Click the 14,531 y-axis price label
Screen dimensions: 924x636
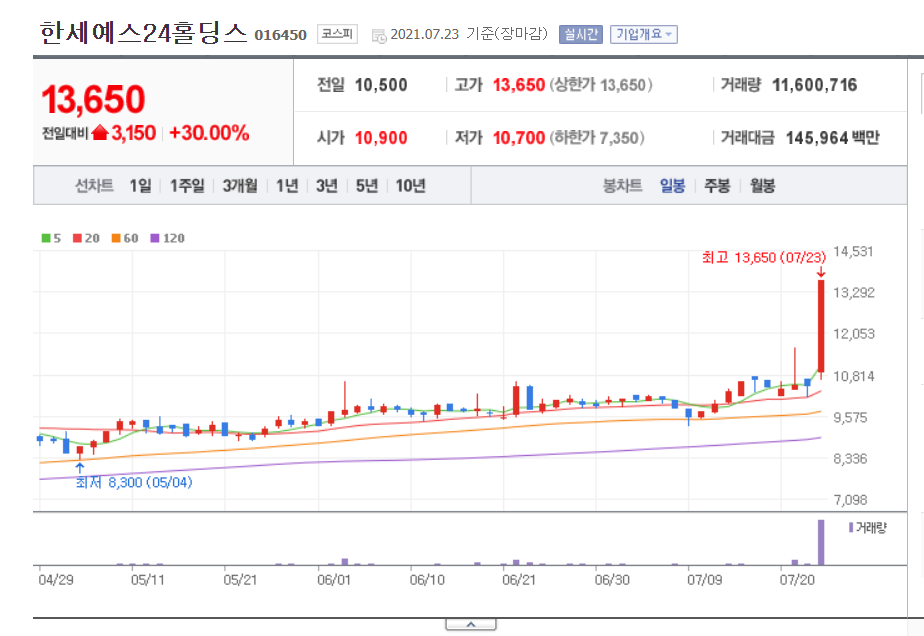point(853,252)
